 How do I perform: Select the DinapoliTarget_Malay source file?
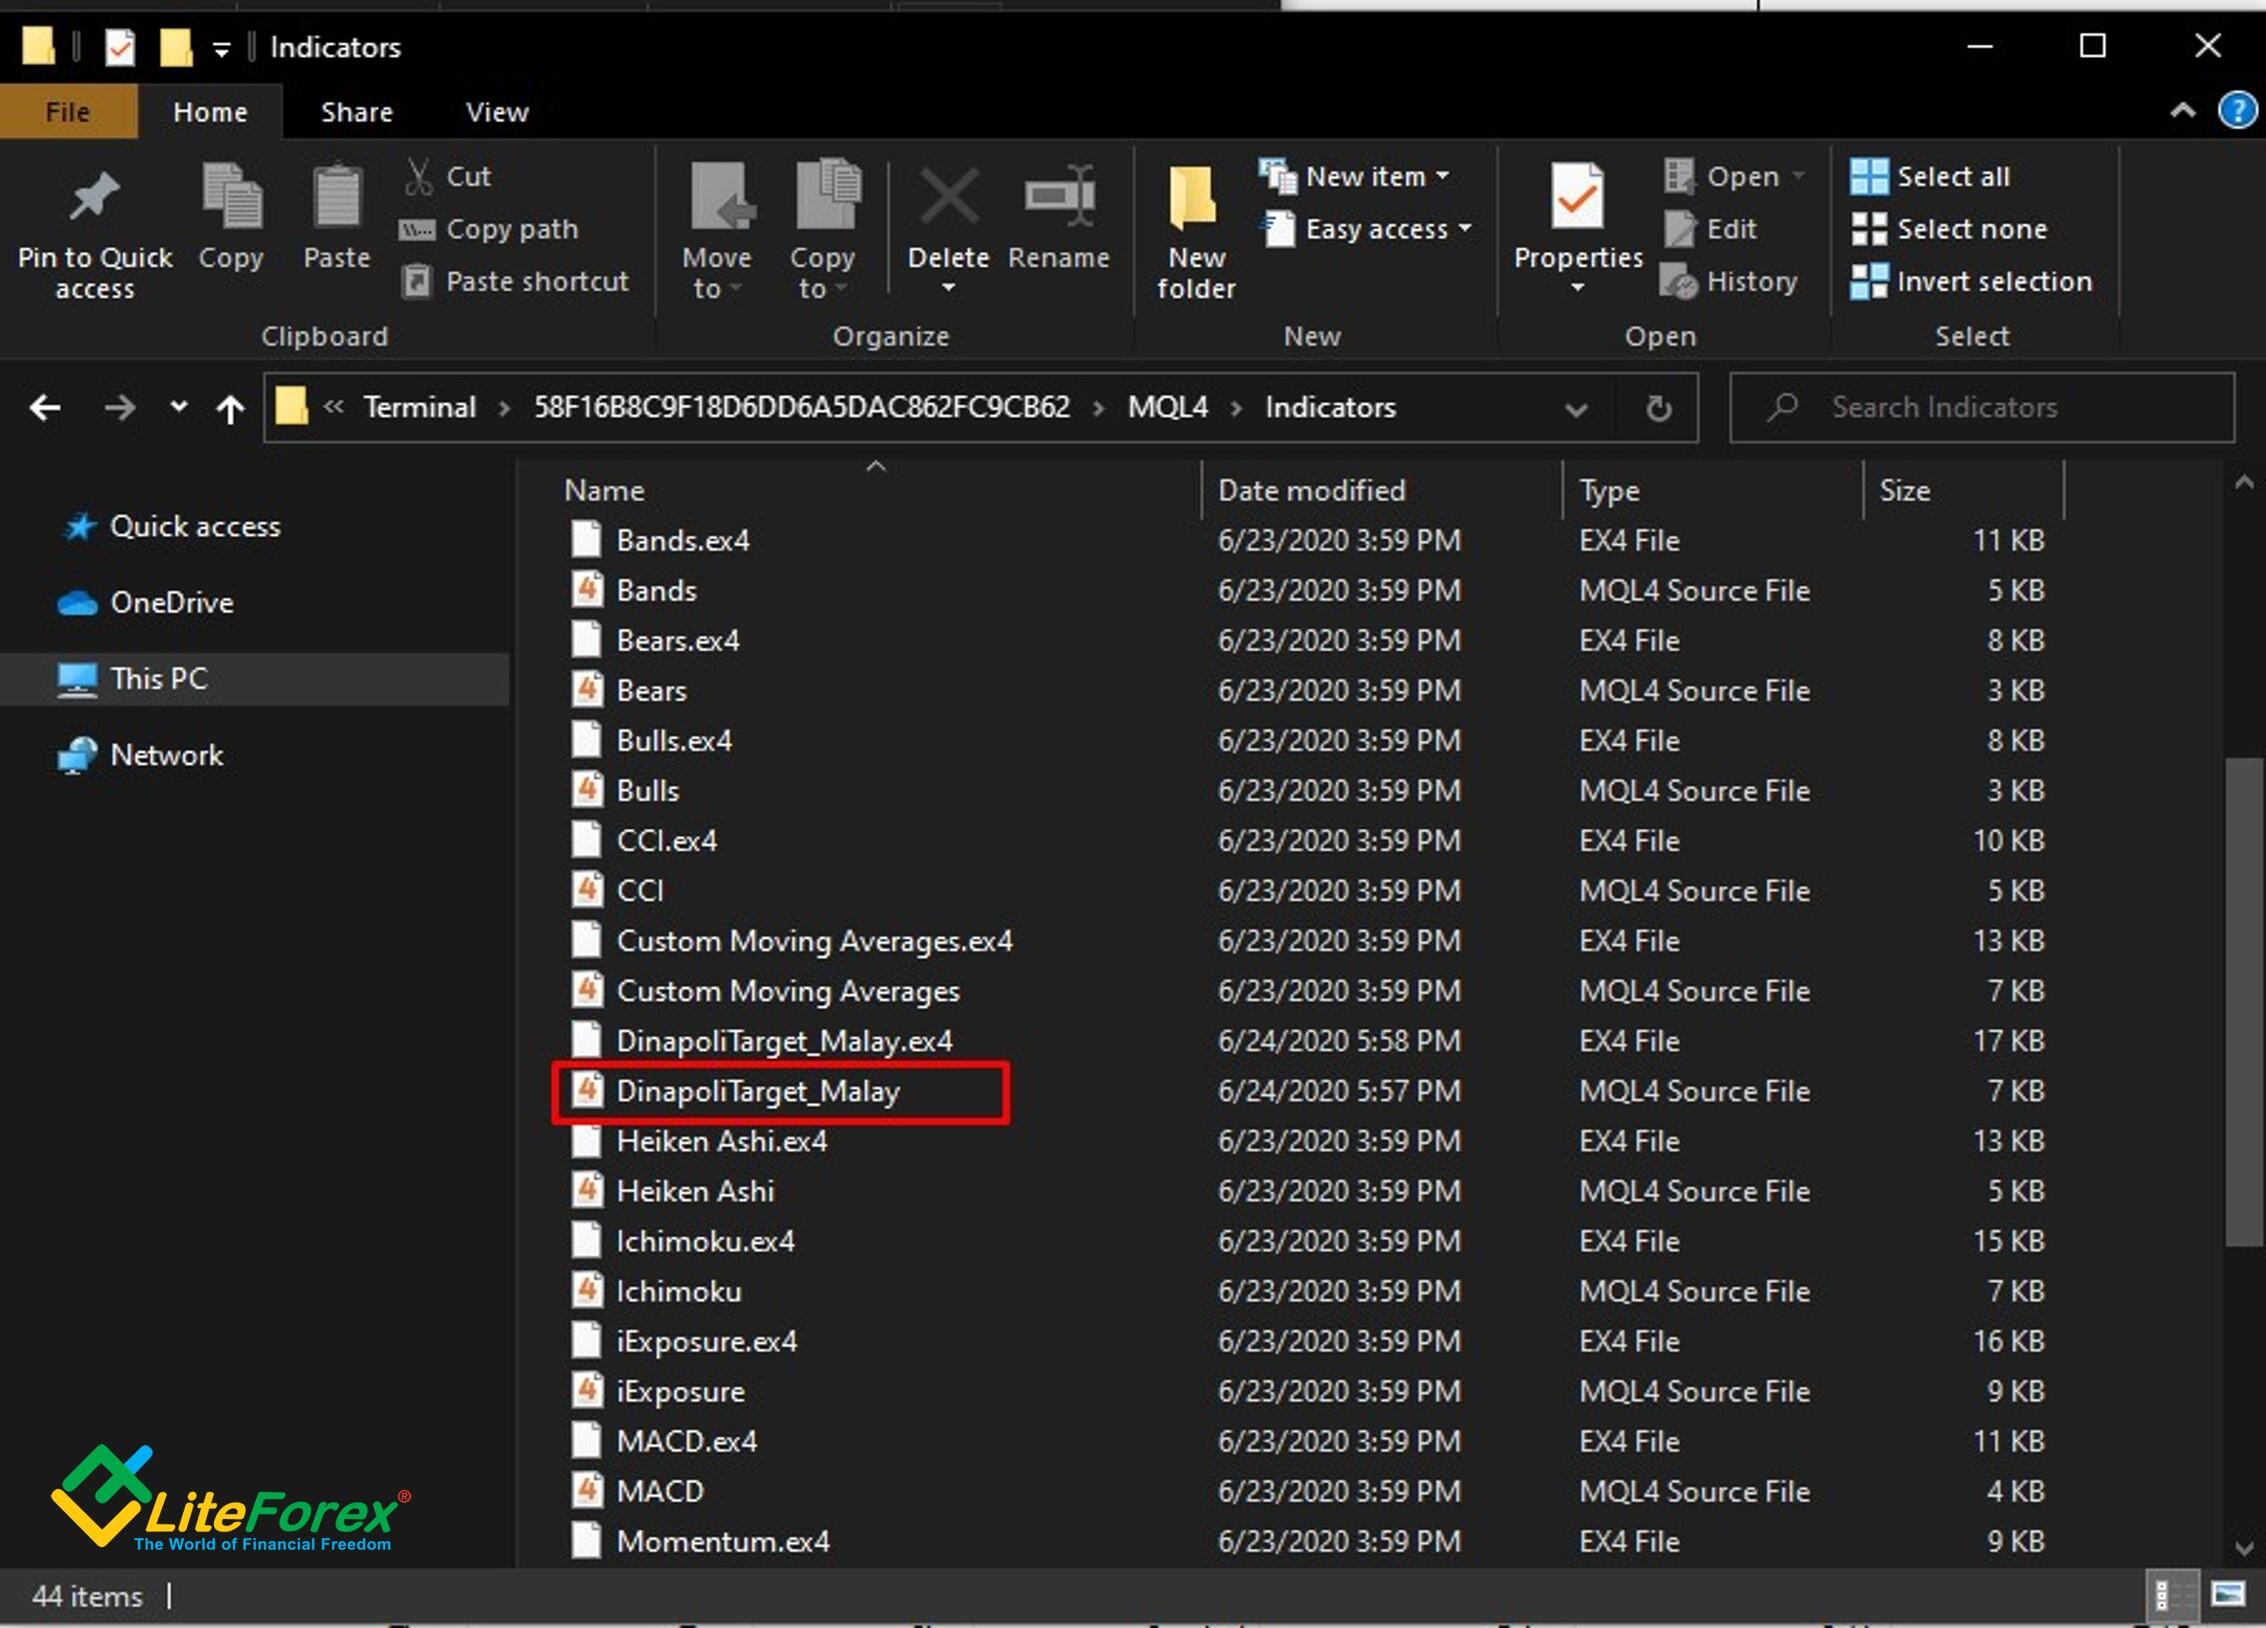coord(758,1091)
